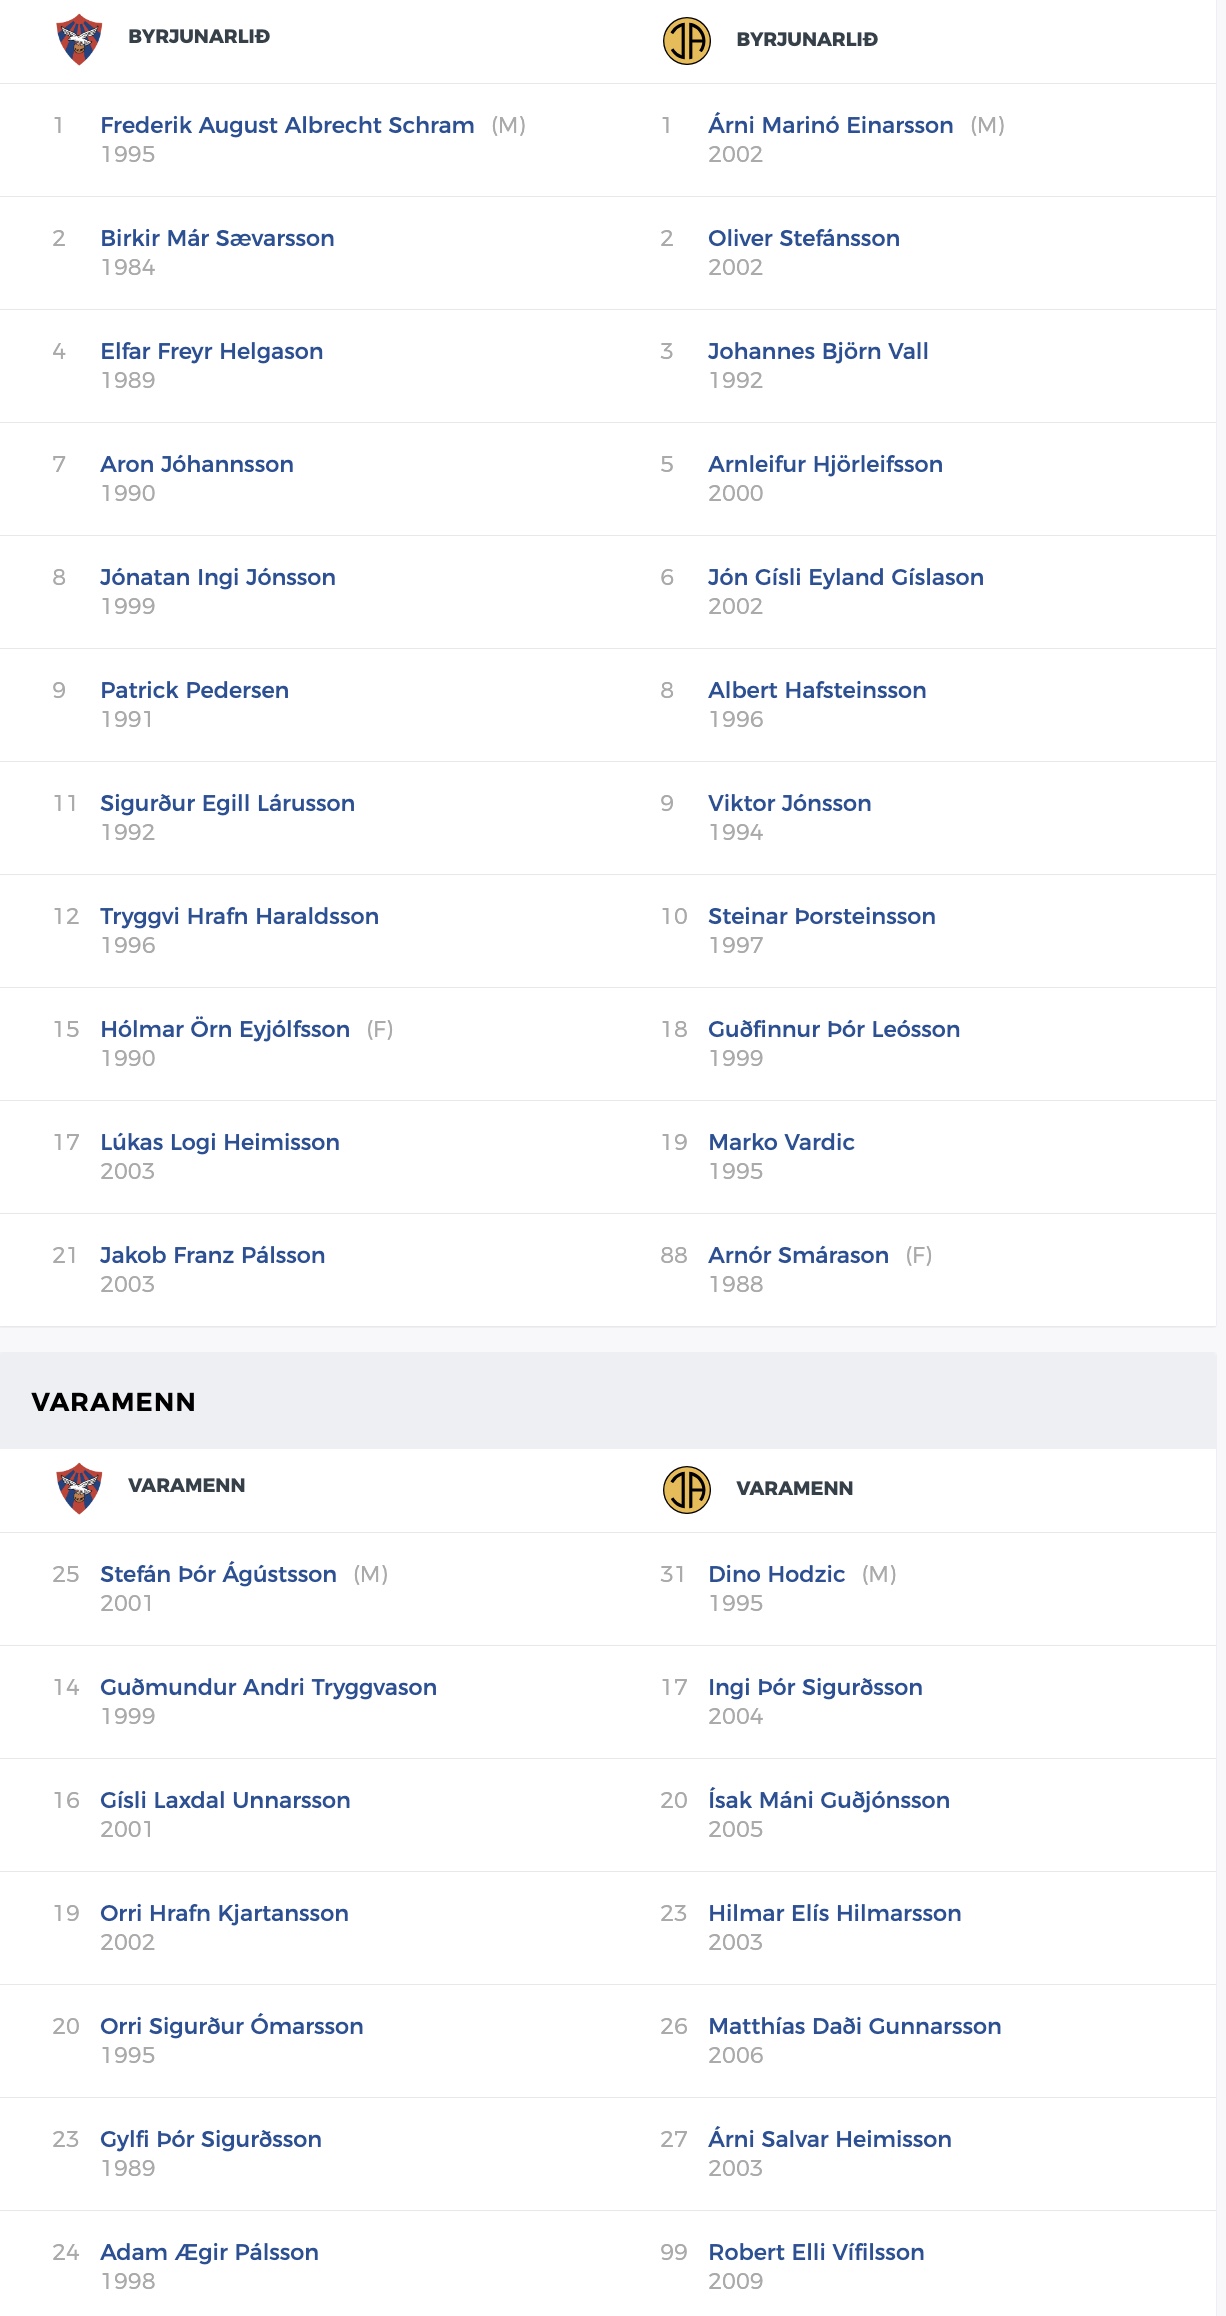Viewport: 1226px width, 2316px height.
Task: Select Robert Elli Vífilsson, number 99
Action: pyautogui.click(x=816, y=2252)
